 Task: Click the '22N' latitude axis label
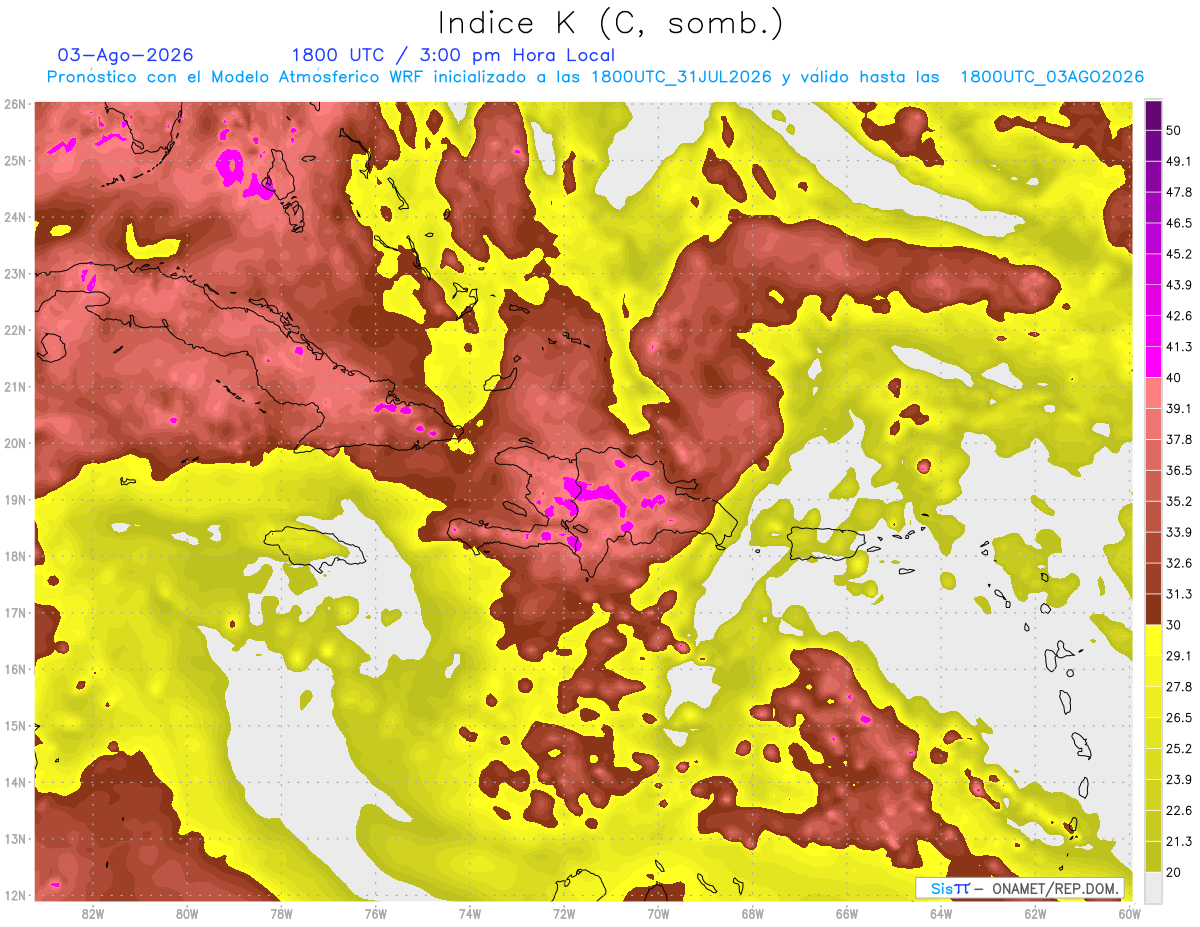15,330
